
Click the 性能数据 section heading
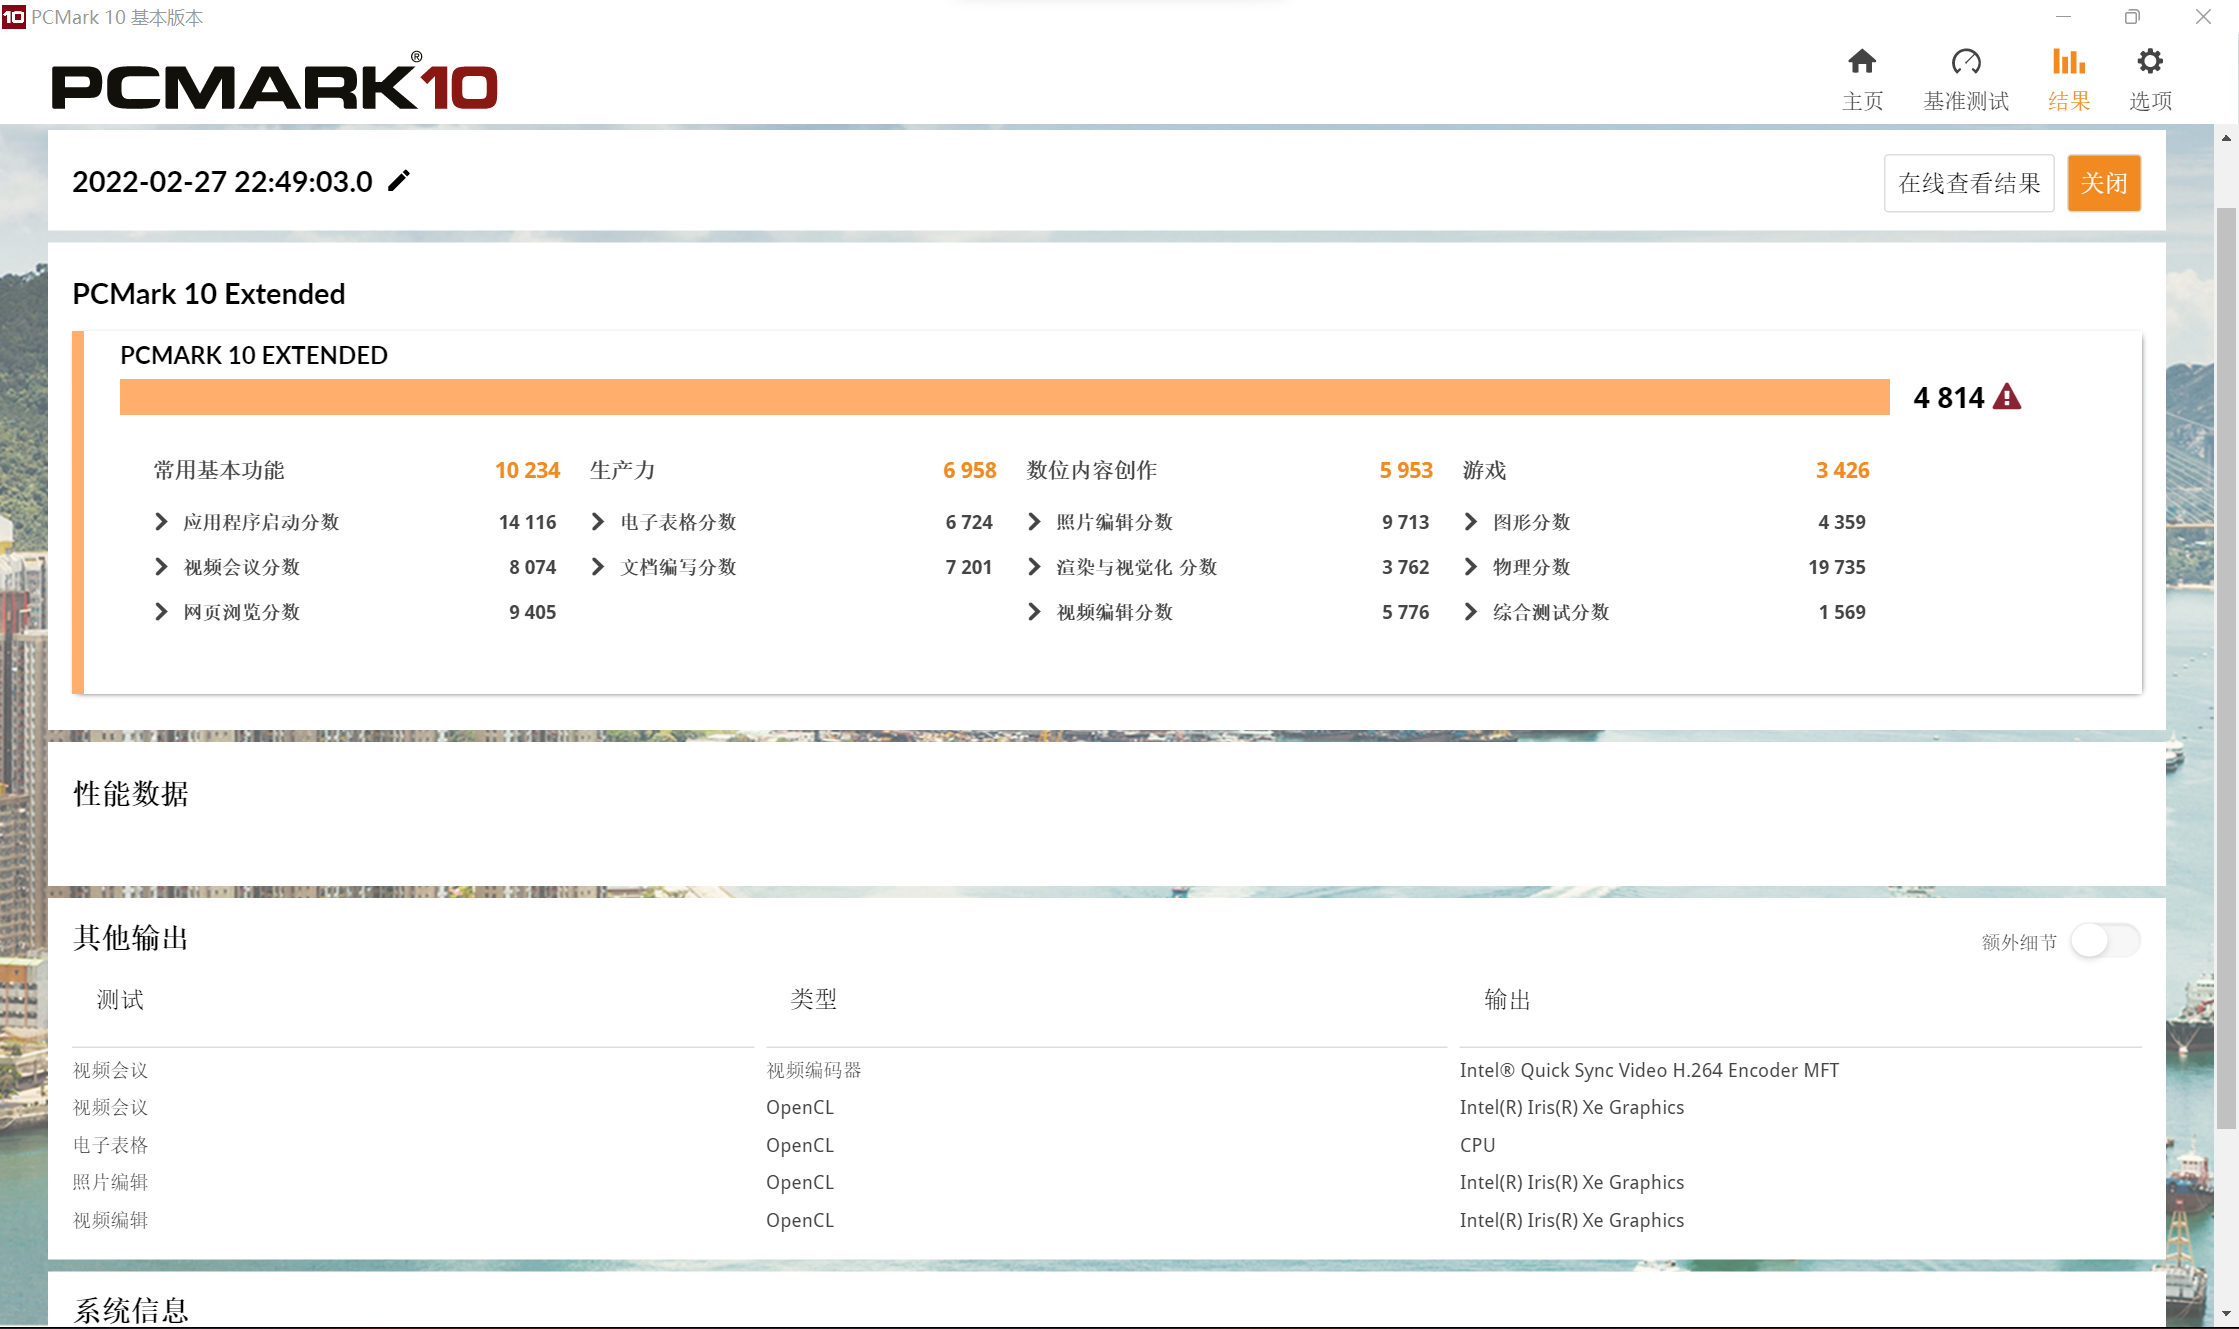coord(131,794)
